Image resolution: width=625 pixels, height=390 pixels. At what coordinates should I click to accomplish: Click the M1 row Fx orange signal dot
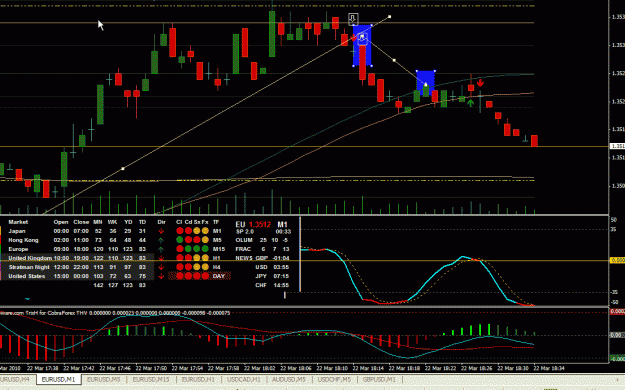[x=205, y=231]
